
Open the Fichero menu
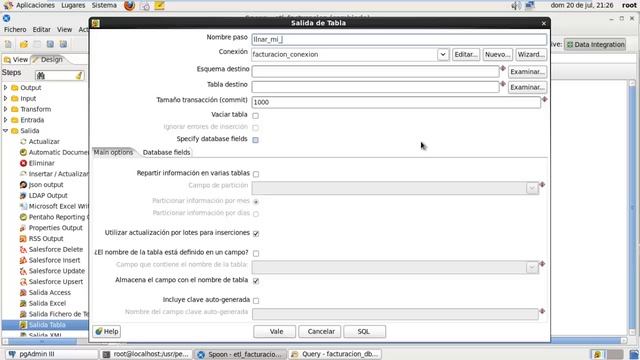tap(15, 29)
